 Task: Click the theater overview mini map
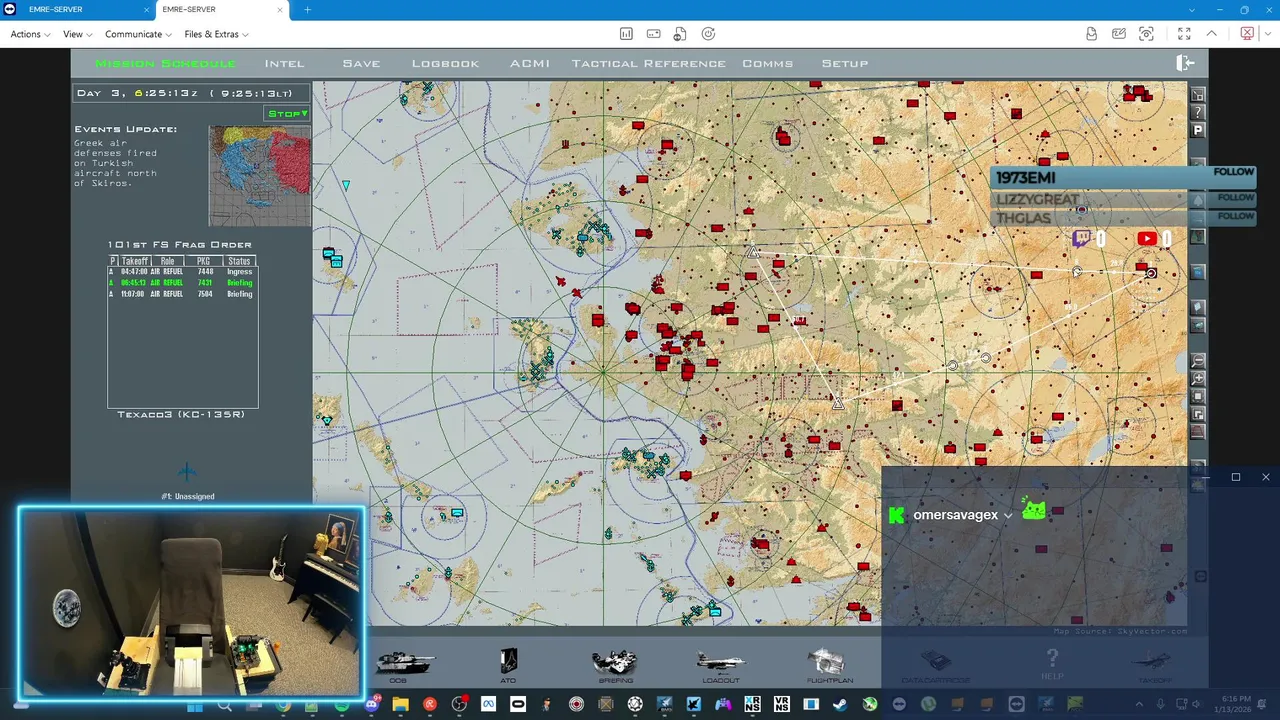point(260,176)
